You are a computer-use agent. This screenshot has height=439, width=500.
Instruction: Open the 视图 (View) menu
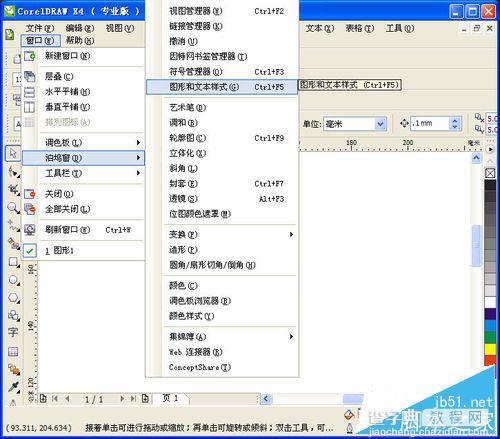tap(120, 28)
